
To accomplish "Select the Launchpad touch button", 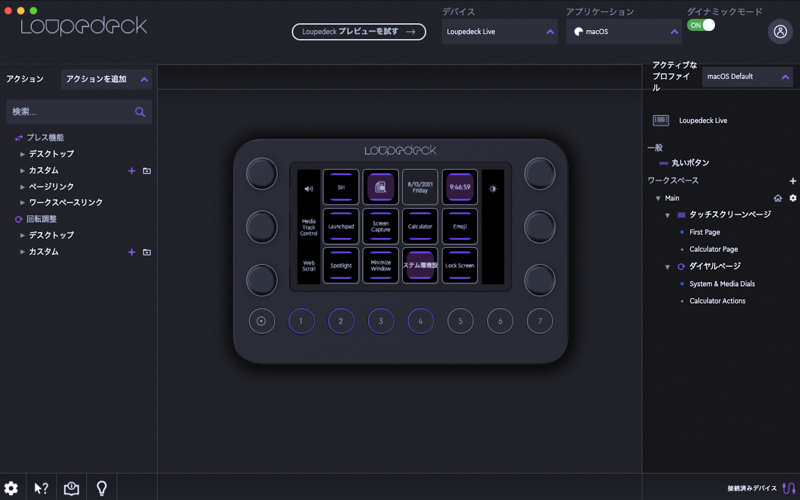I will (341, 227).
